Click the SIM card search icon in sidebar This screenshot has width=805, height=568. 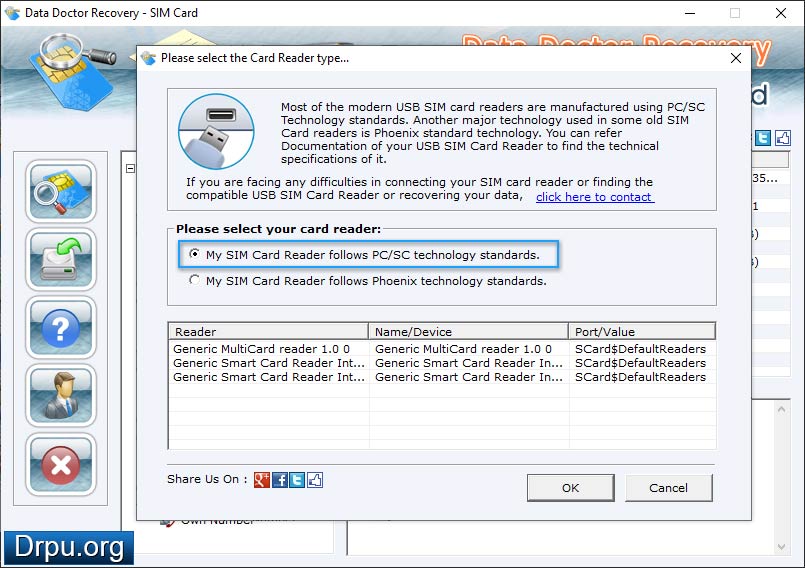pos(61,192)
